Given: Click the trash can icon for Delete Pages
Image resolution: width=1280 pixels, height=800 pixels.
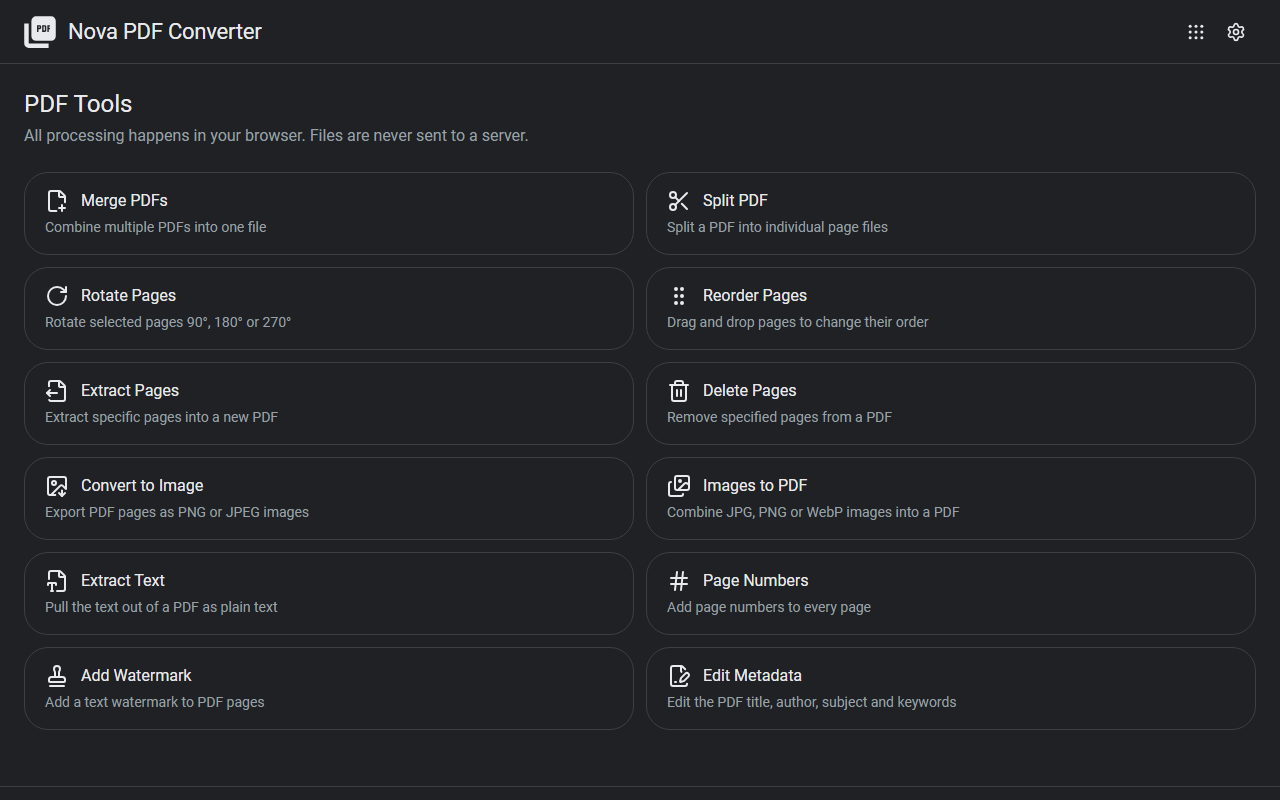Looking at the screenshot, I should click(x=679, y=391).
